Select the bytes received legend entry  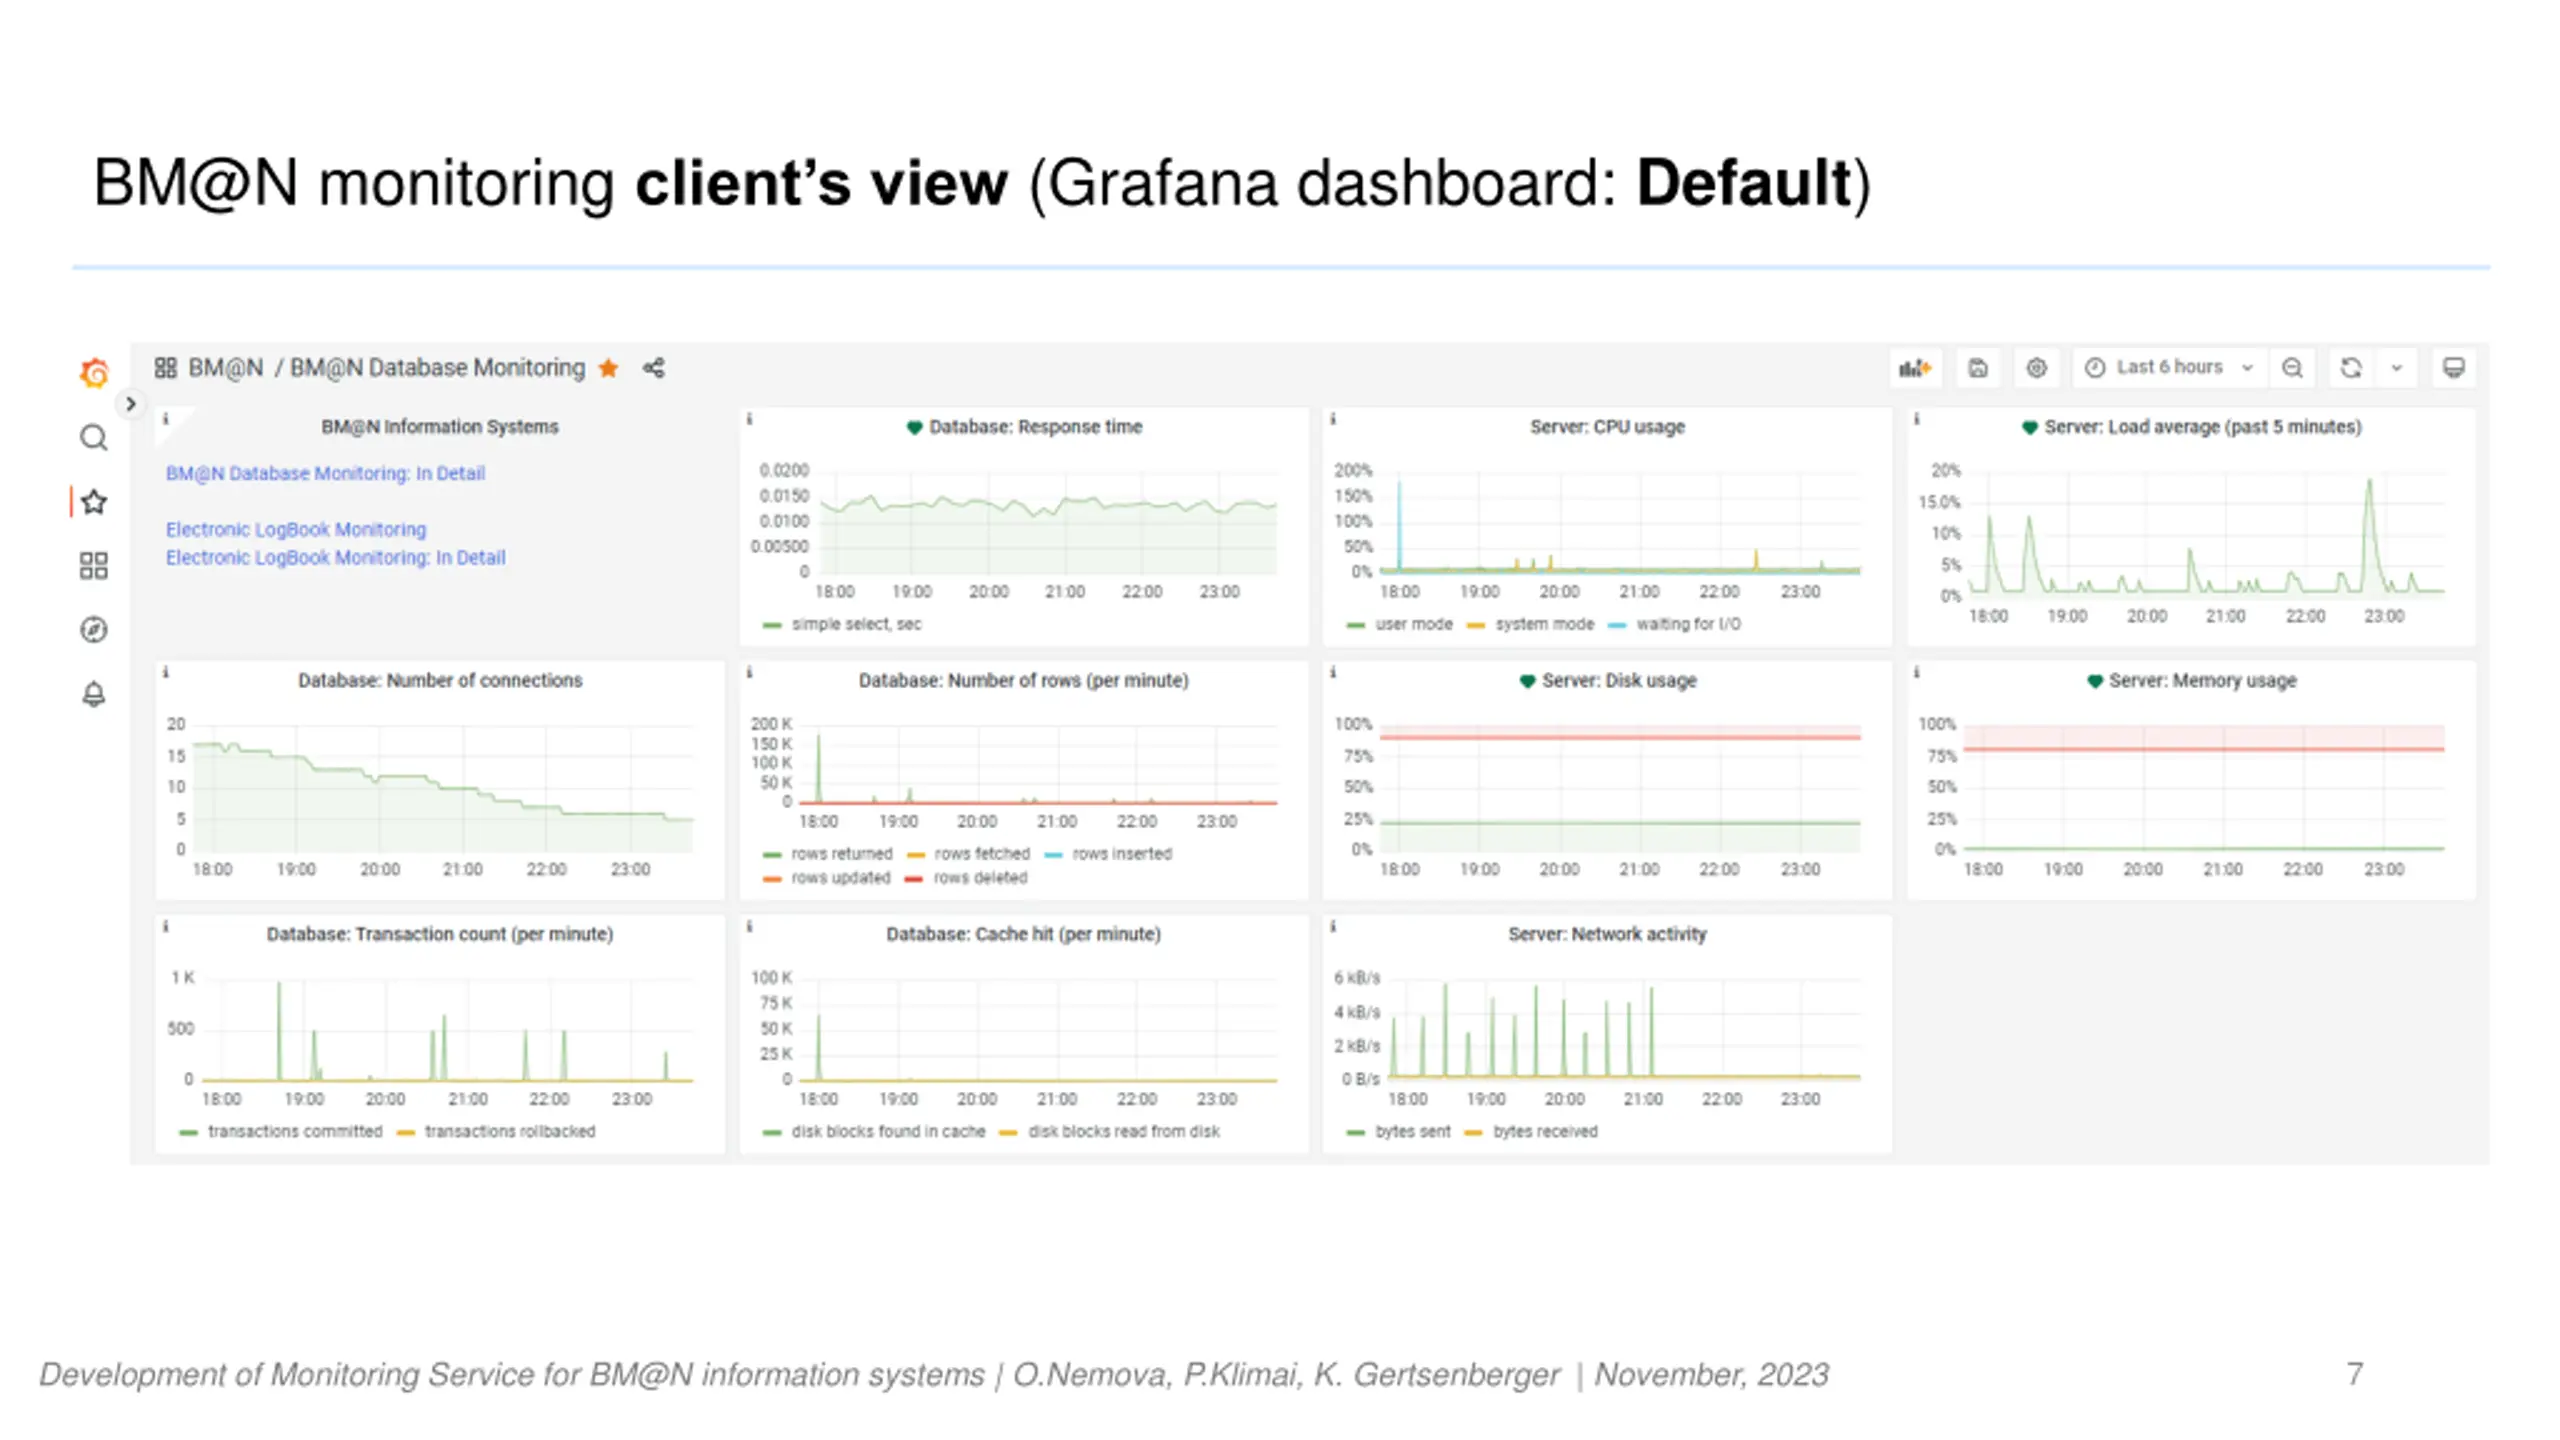pyautogui.click(x=1545, y=1132)
